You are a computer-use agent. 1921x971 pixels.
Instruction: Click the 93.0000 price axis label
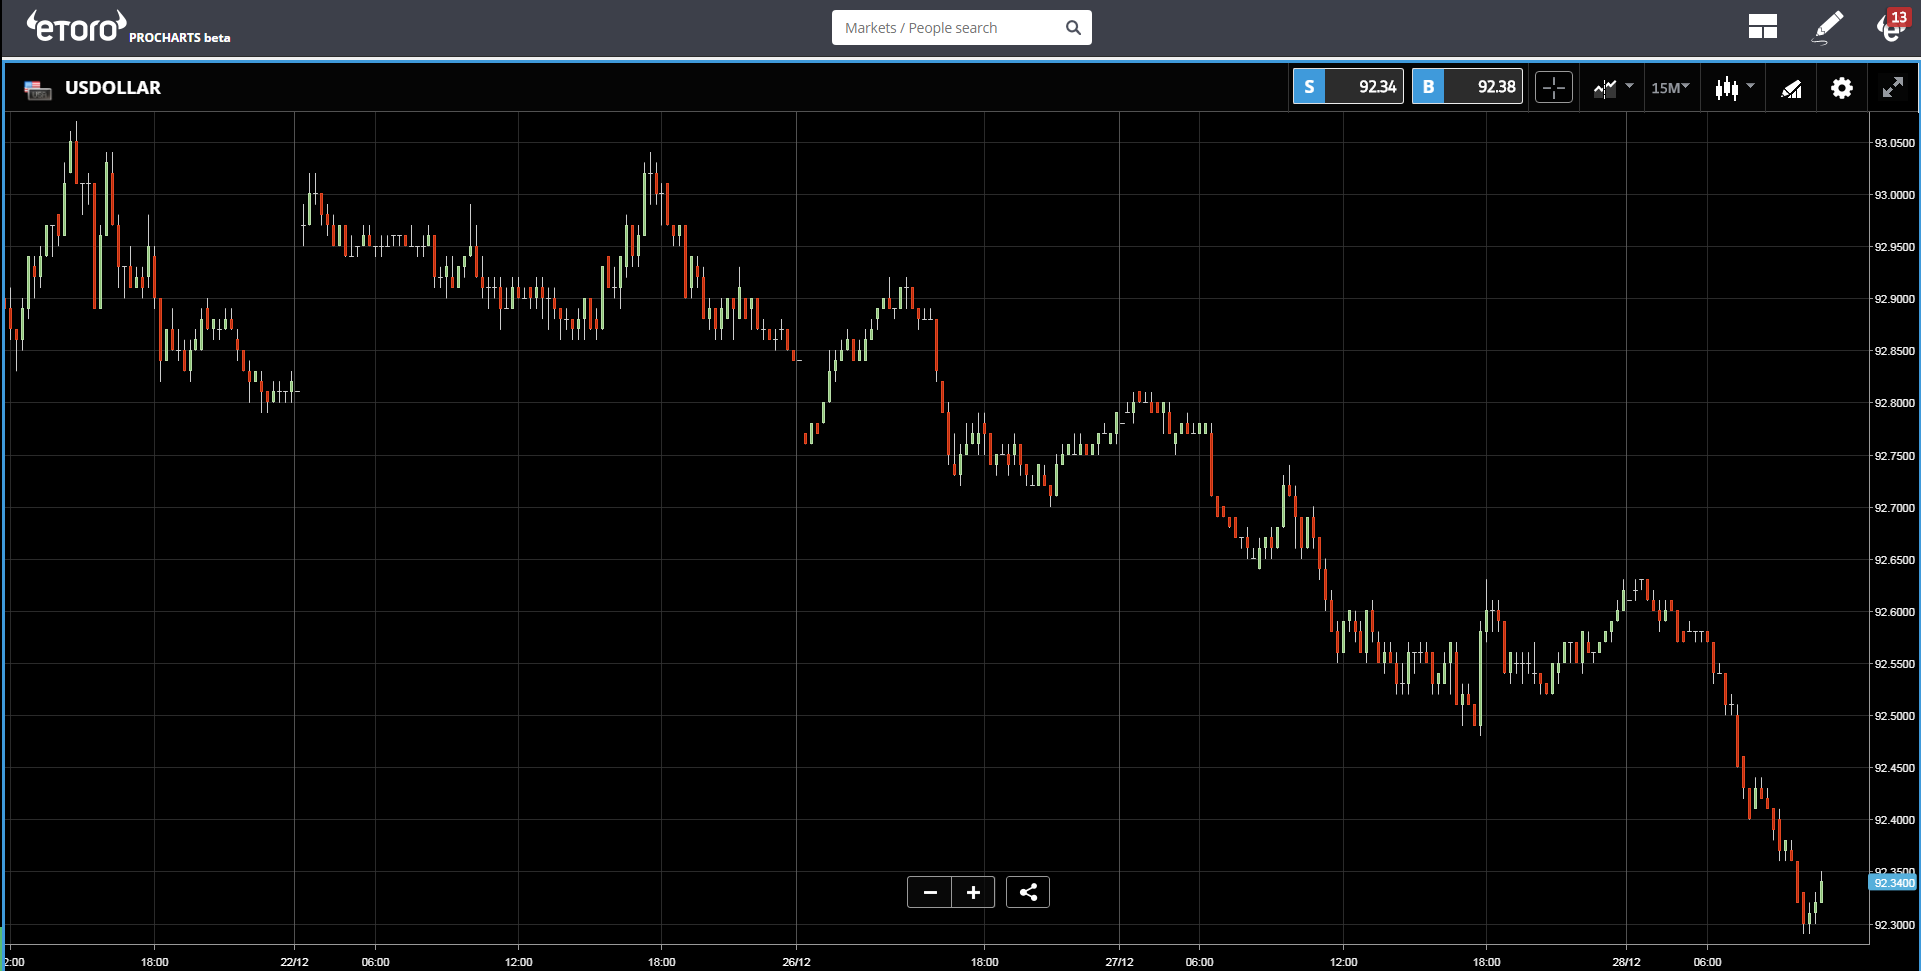1894,195
